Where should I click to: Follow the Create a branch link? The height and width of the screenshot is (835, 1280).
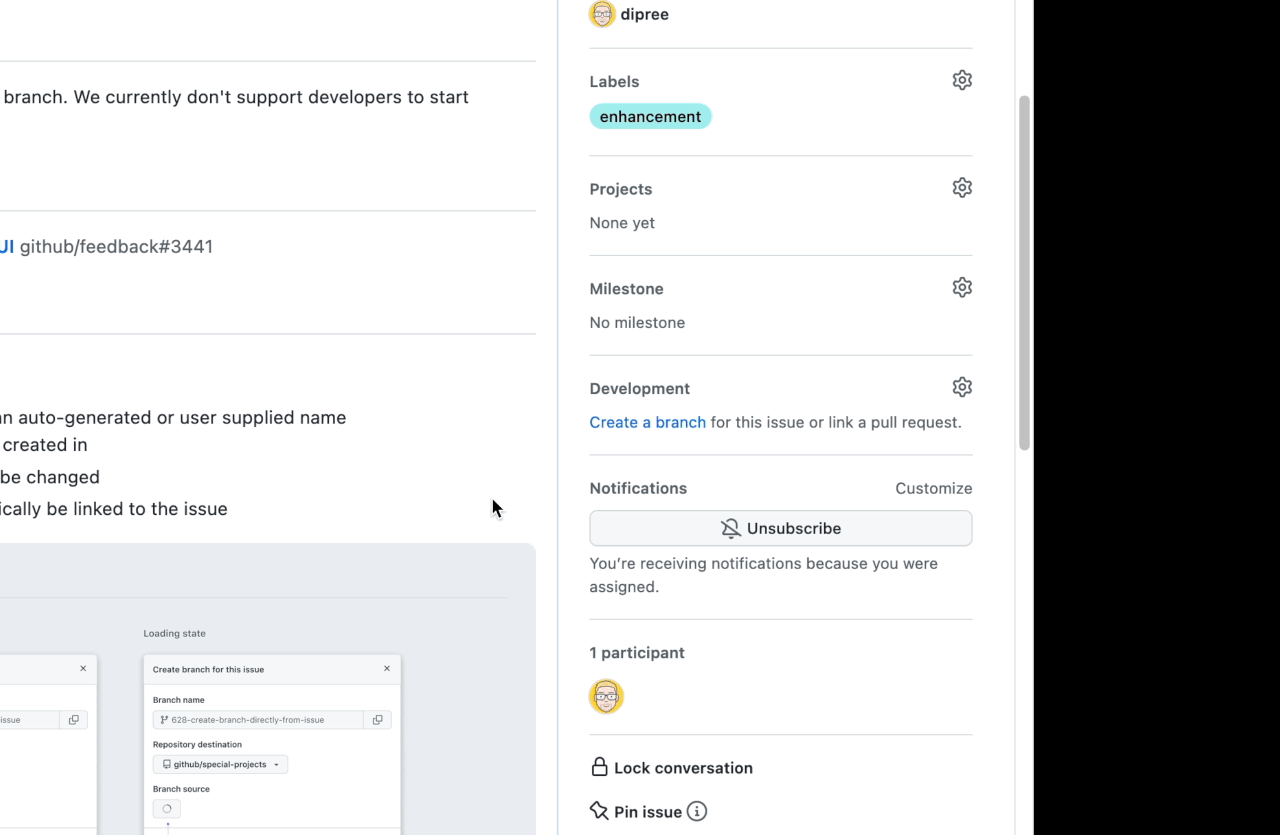(x=647, y=422)
